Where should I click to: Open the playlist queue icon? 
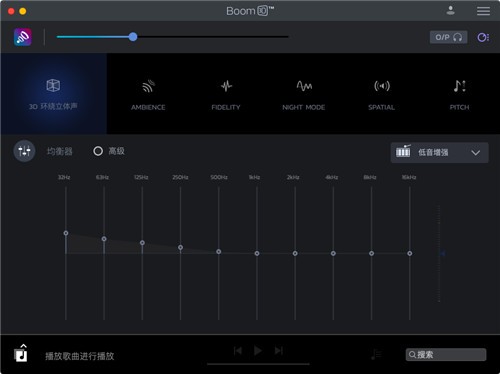[x=376, y=354]
